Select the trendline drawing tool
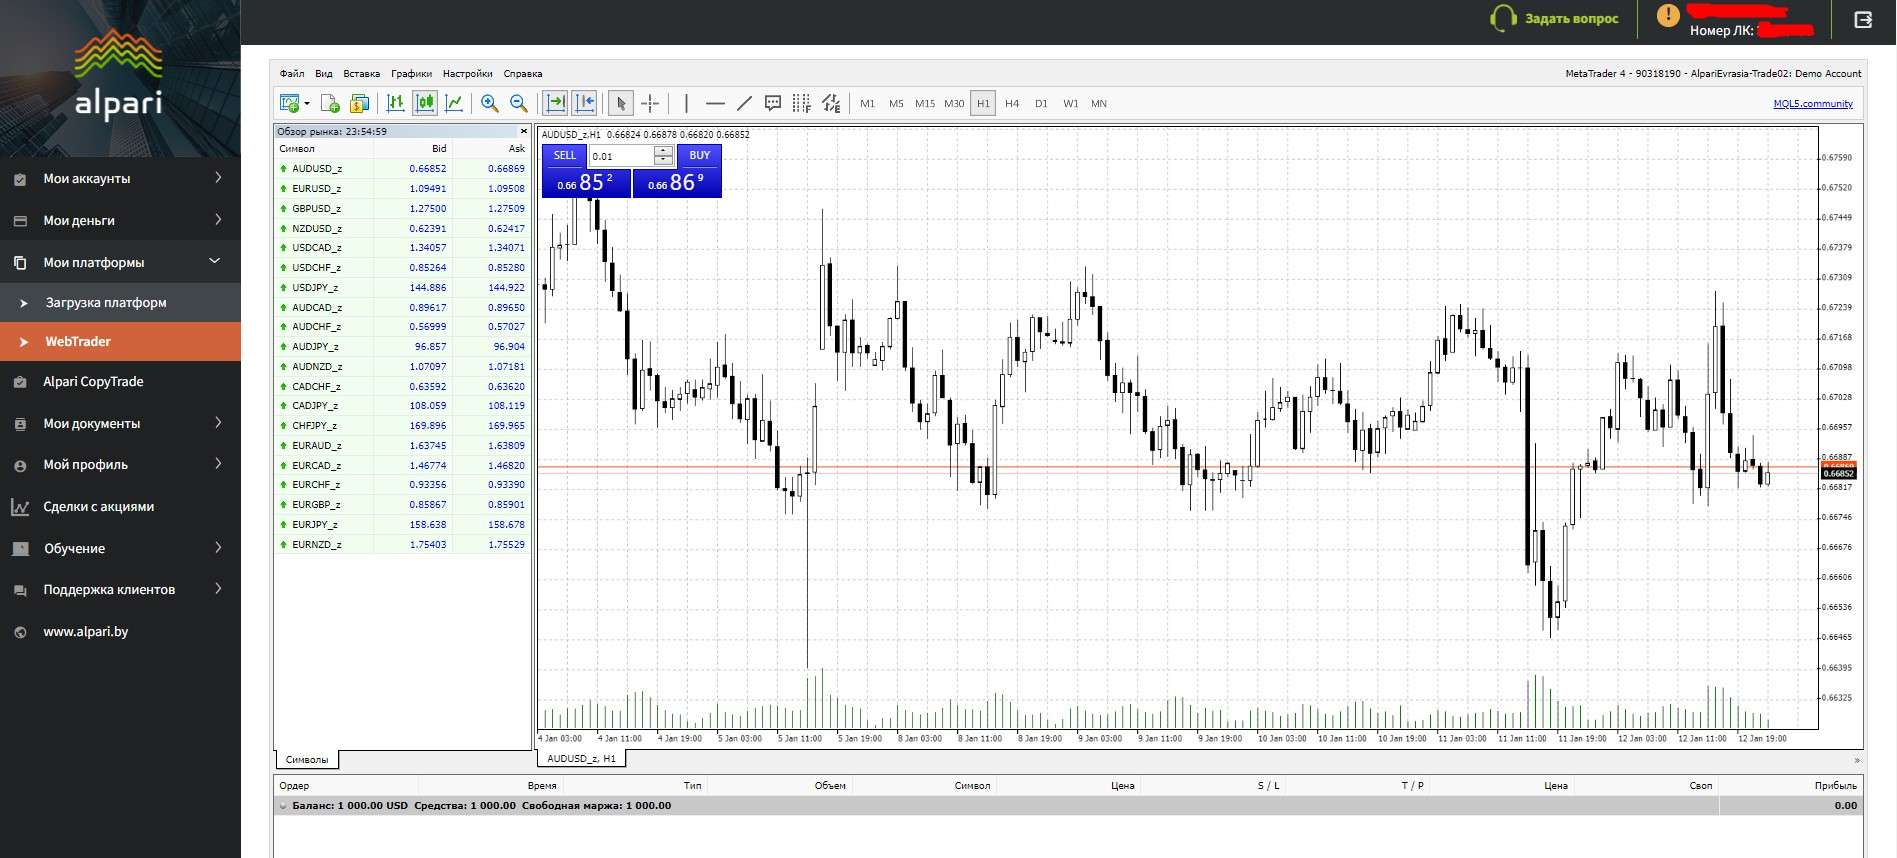Screen dimensions: 1897x858 click(x=744, y=103)
